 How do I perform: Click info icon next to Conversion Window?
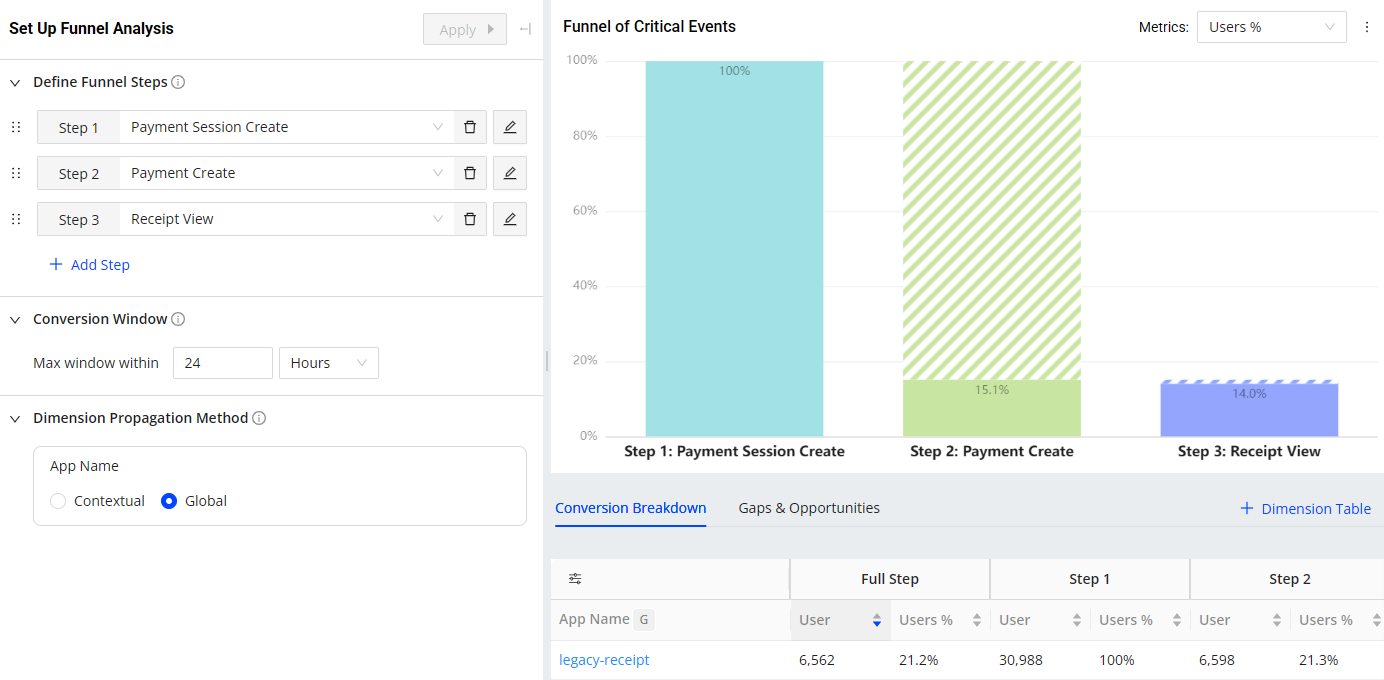pos(178,319)
